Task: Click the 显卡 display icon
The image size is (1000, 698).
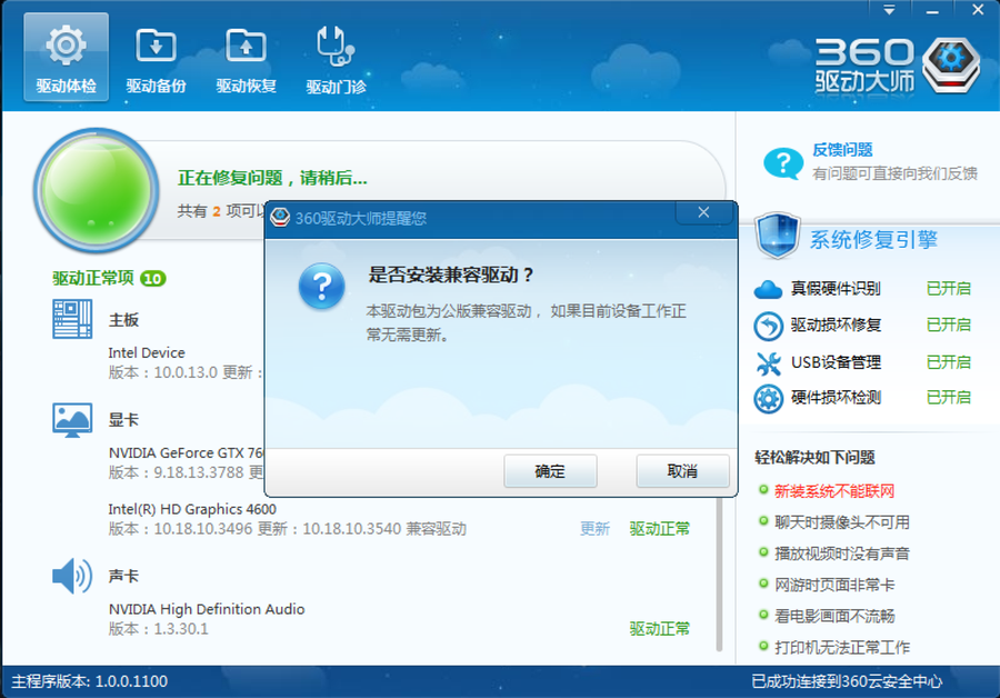Action: (x=72, y=420)
